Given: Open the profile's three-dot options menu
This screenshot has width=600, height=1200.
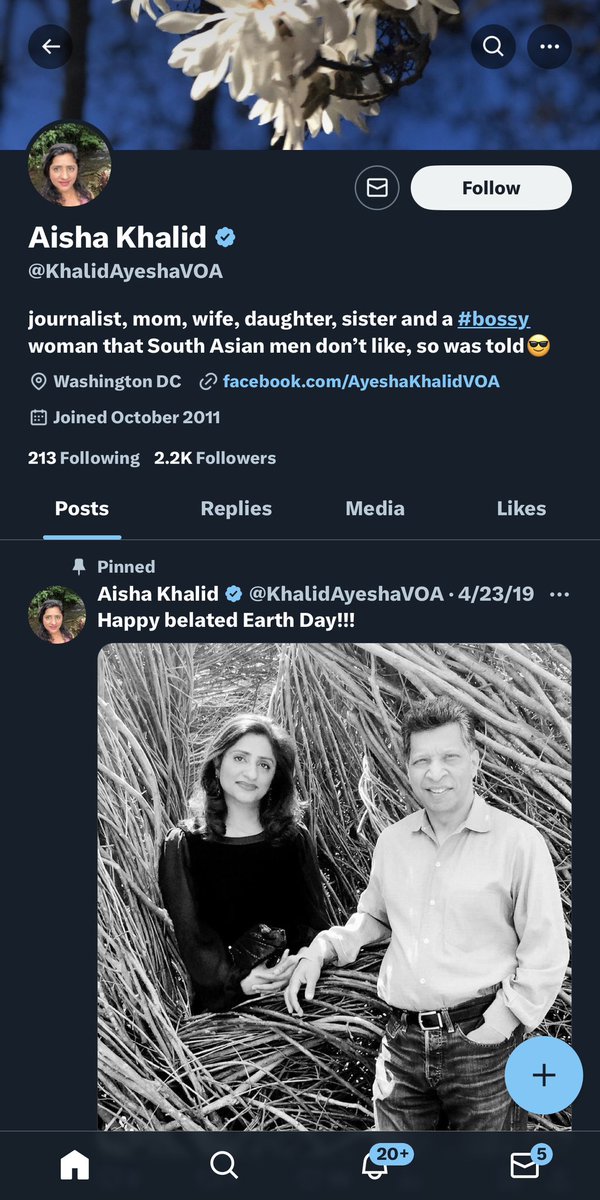Looking at the screenshot, I should click(x=549, y=46).
